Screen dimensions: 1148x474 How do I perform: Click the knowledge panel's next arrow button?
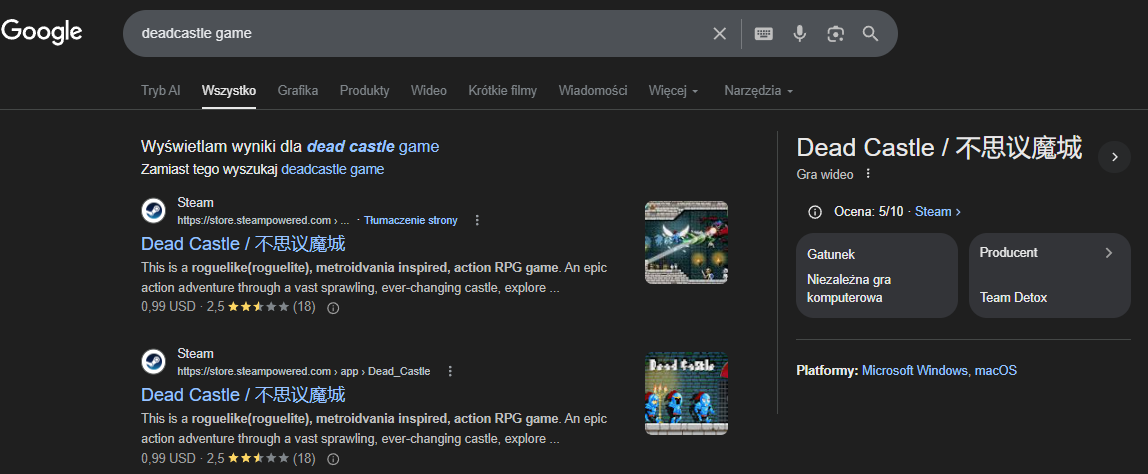[x=1114, y=157]
